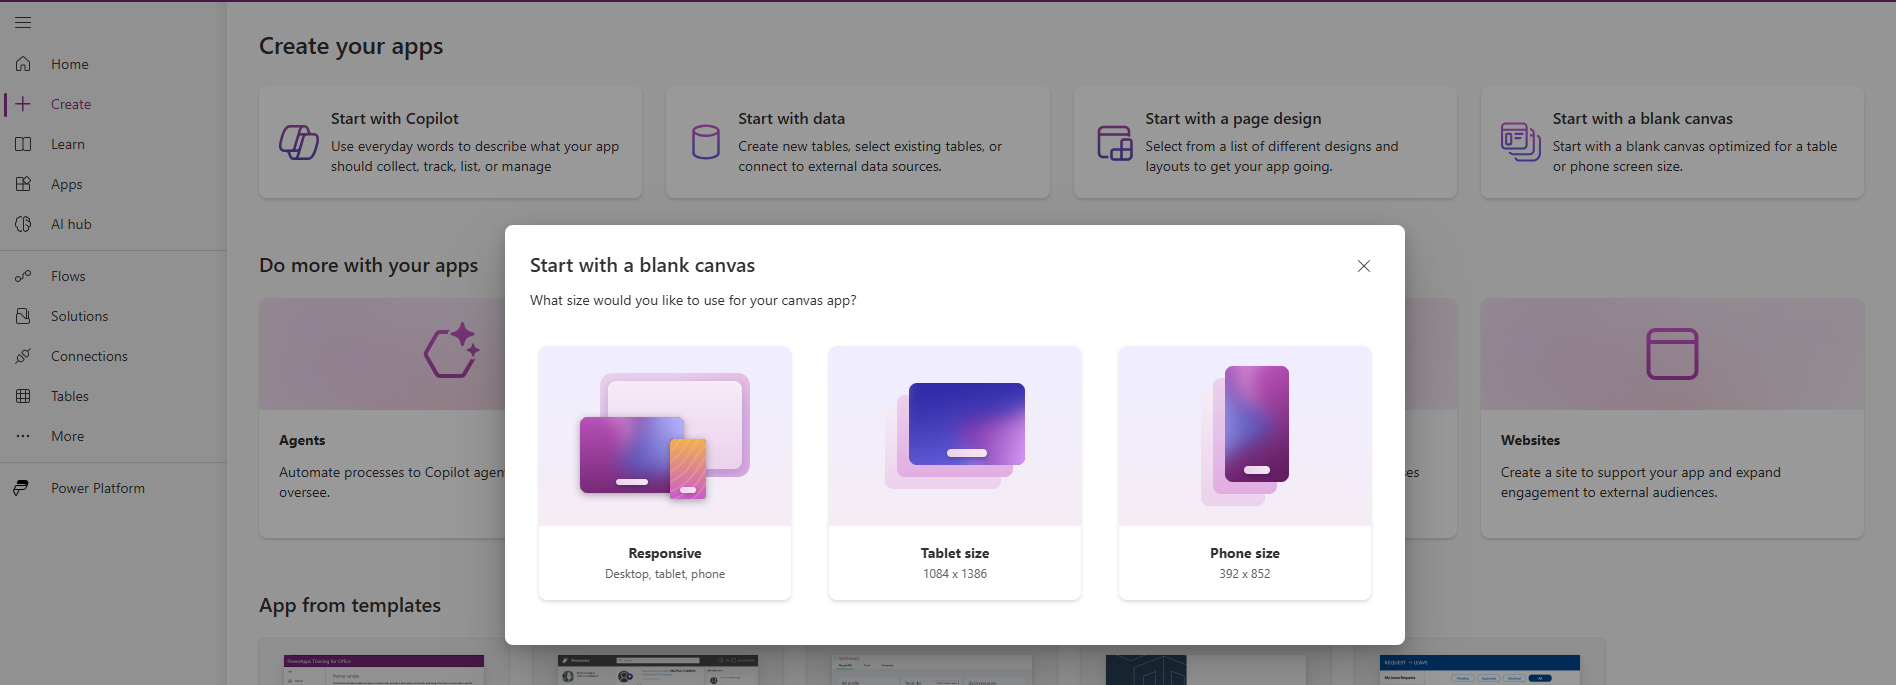The height and width of the screenshot is (685, 1896).
Task: Click 'Desktop, tablet, phone' text
Action: point(665,574)
